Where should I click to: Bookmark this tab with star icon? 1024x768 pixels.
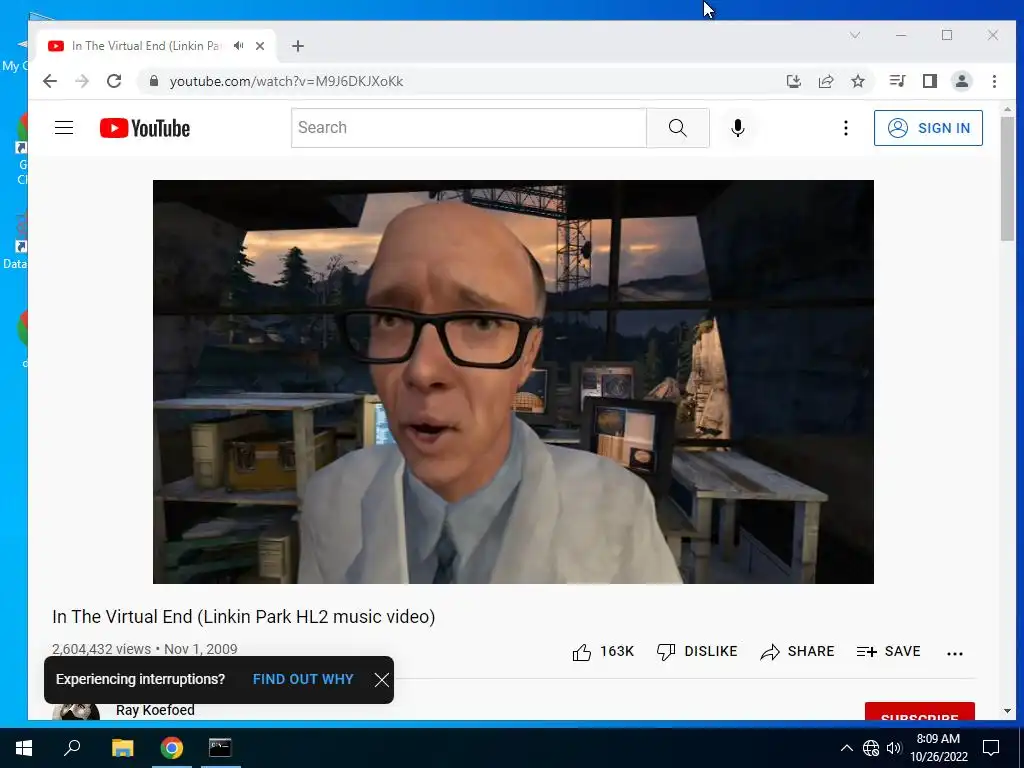click(x=858, y=81)
